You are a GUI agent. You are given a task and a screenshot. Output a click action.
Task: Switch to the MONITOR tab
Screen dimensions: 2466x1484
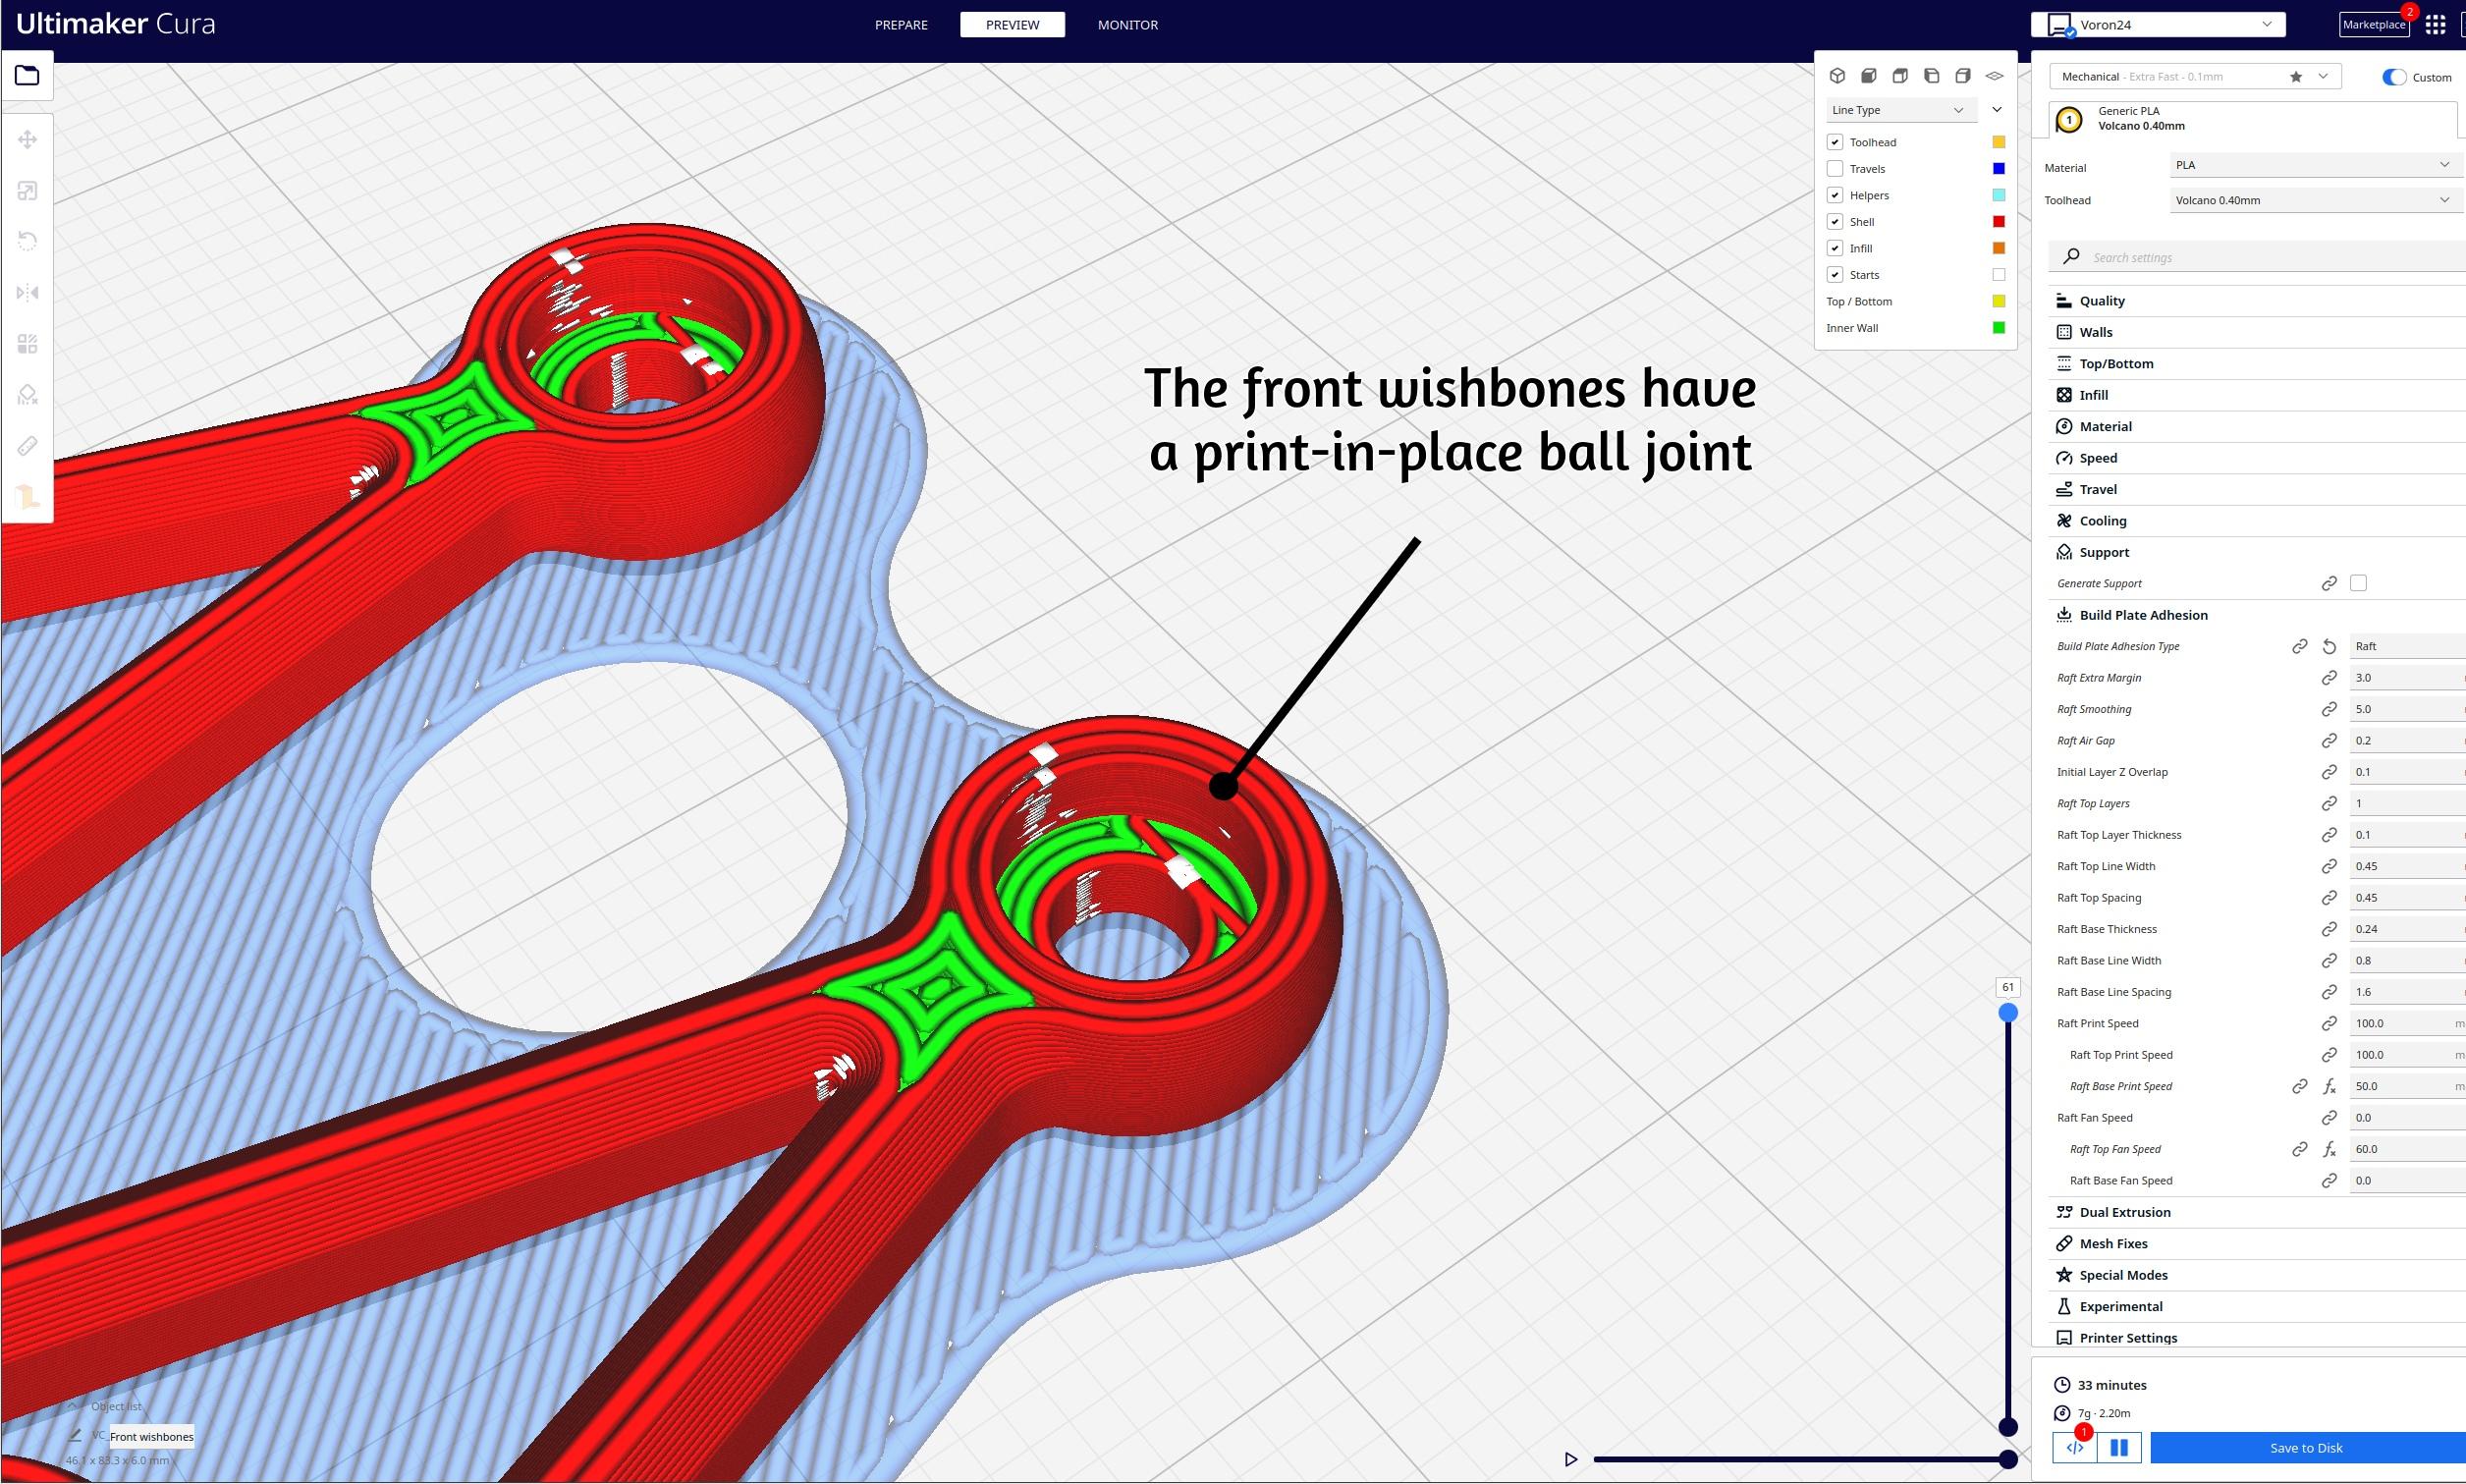point(1127,24)
